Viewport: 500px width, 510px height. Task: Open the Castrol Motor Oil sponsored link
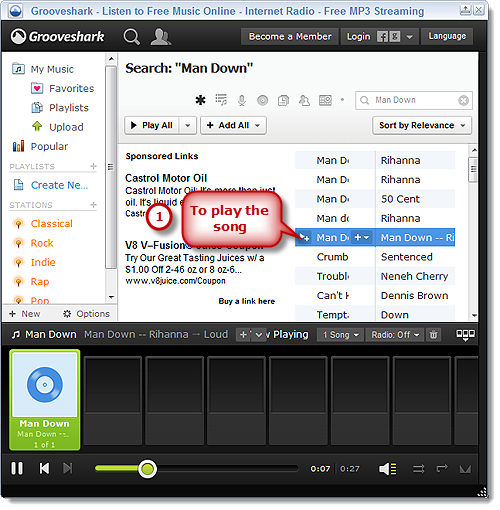pos(166,178)
